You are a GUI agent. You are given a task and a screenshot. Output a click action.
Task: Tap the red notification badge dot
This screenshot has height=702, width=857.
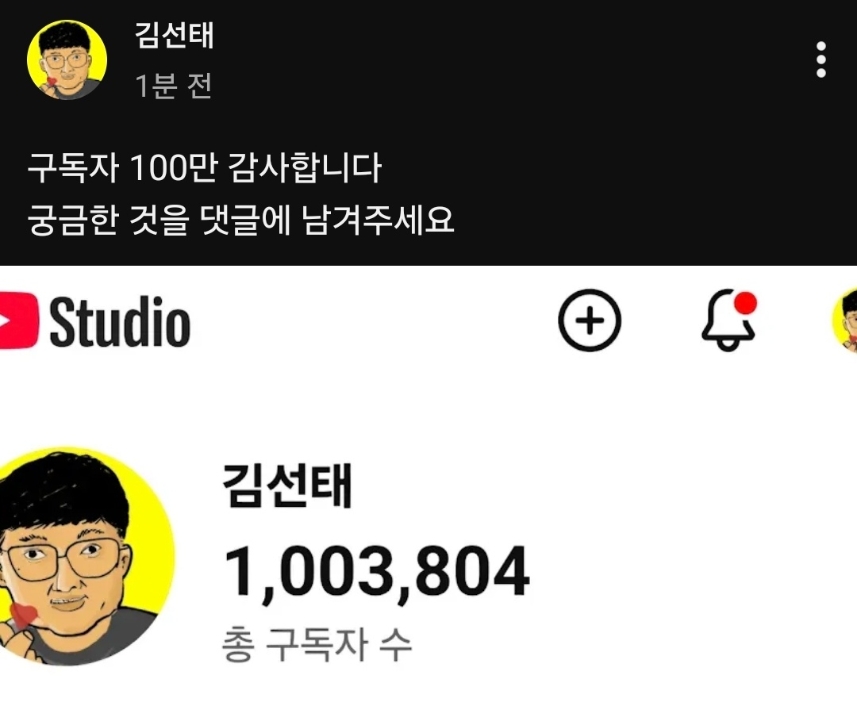(745, 303)
